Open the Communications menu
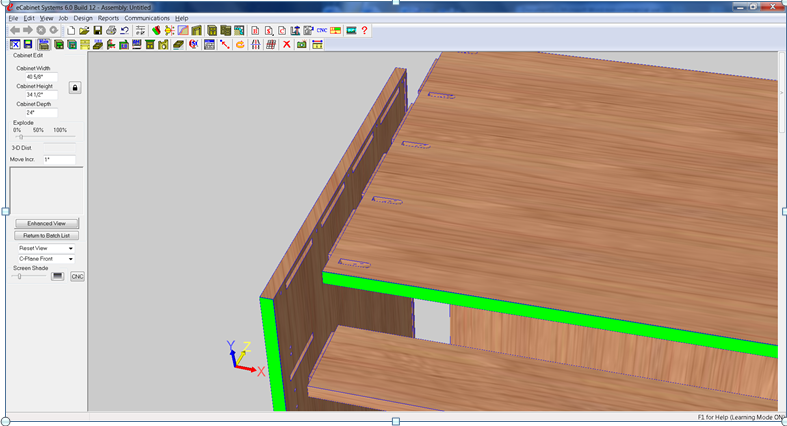The image size is (787, 426). click(x=147, y=18)
